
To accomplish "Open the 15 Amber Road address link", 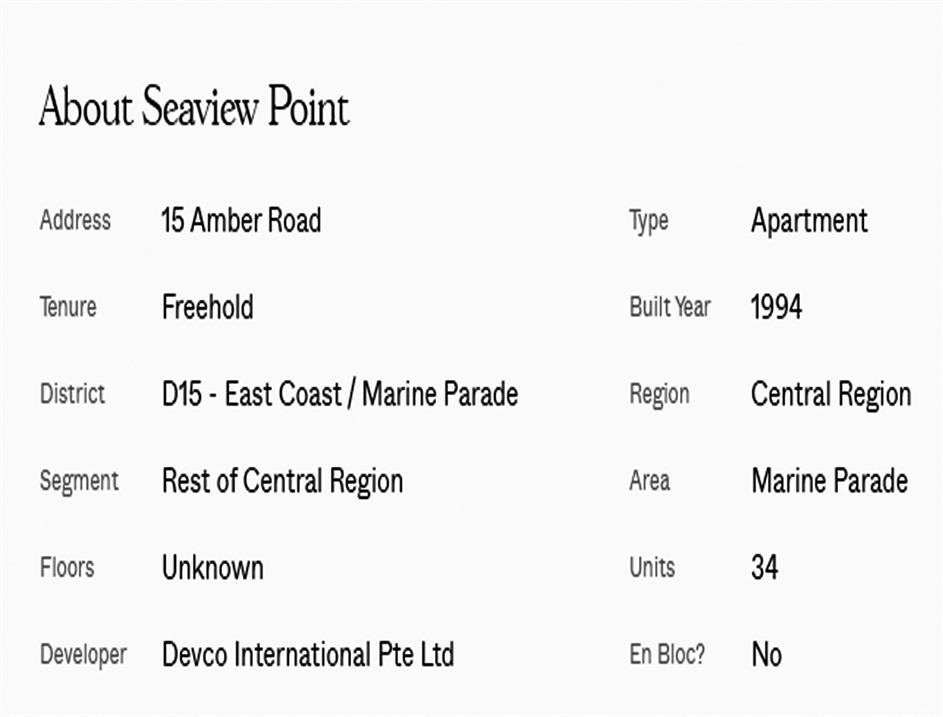I will pyautogui.click(x=241, y=220).
